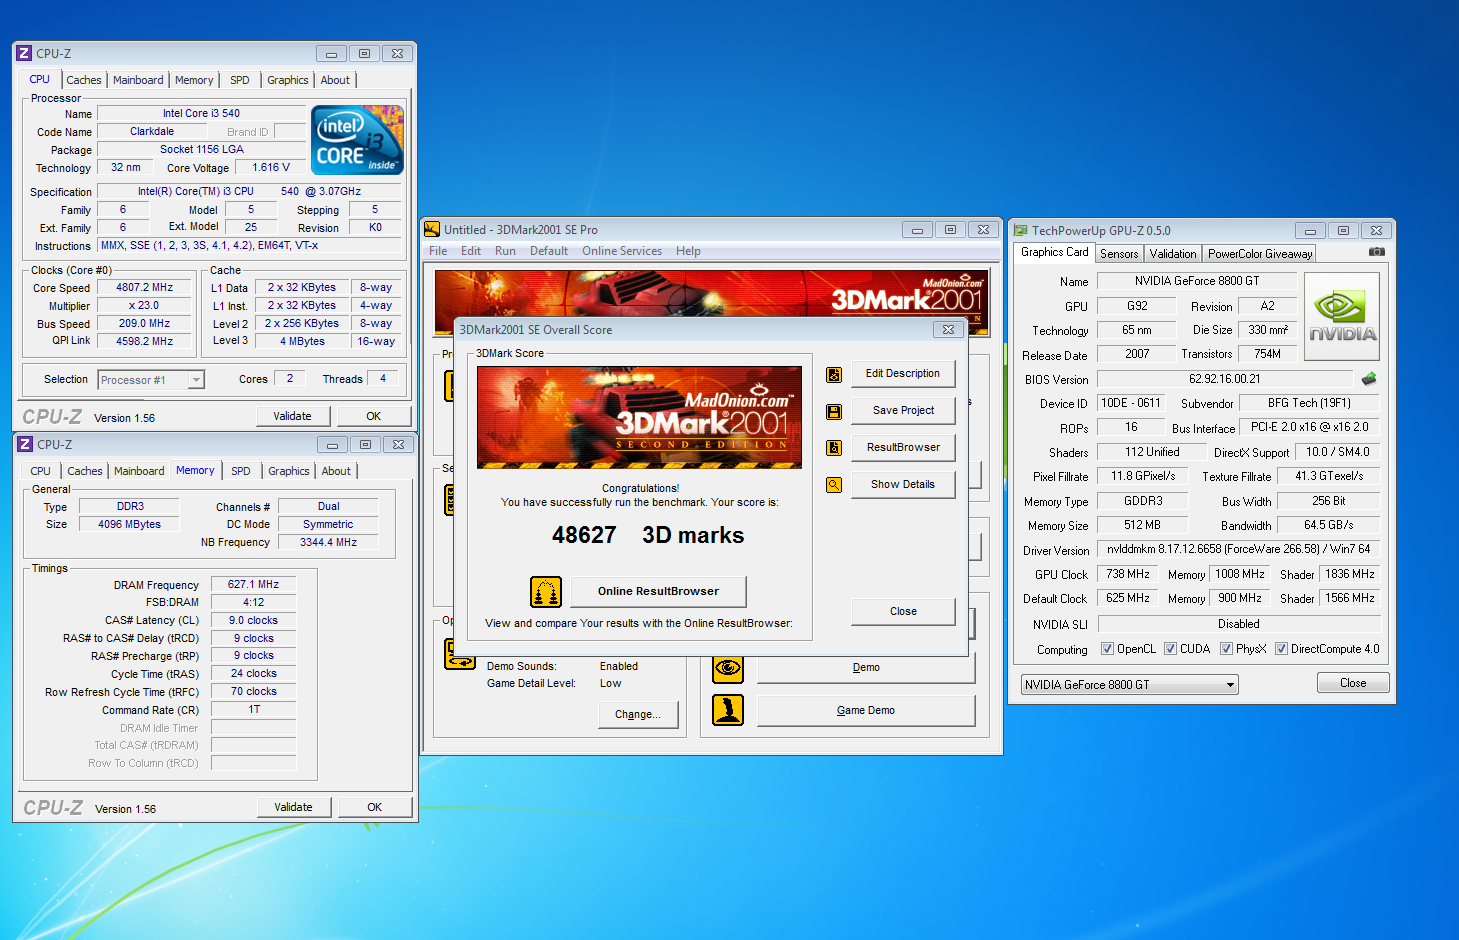Screen dimensions: 1459x940
Task: Click the 3DMark2001 Second Edition banner image
Action: pos(639,417)
